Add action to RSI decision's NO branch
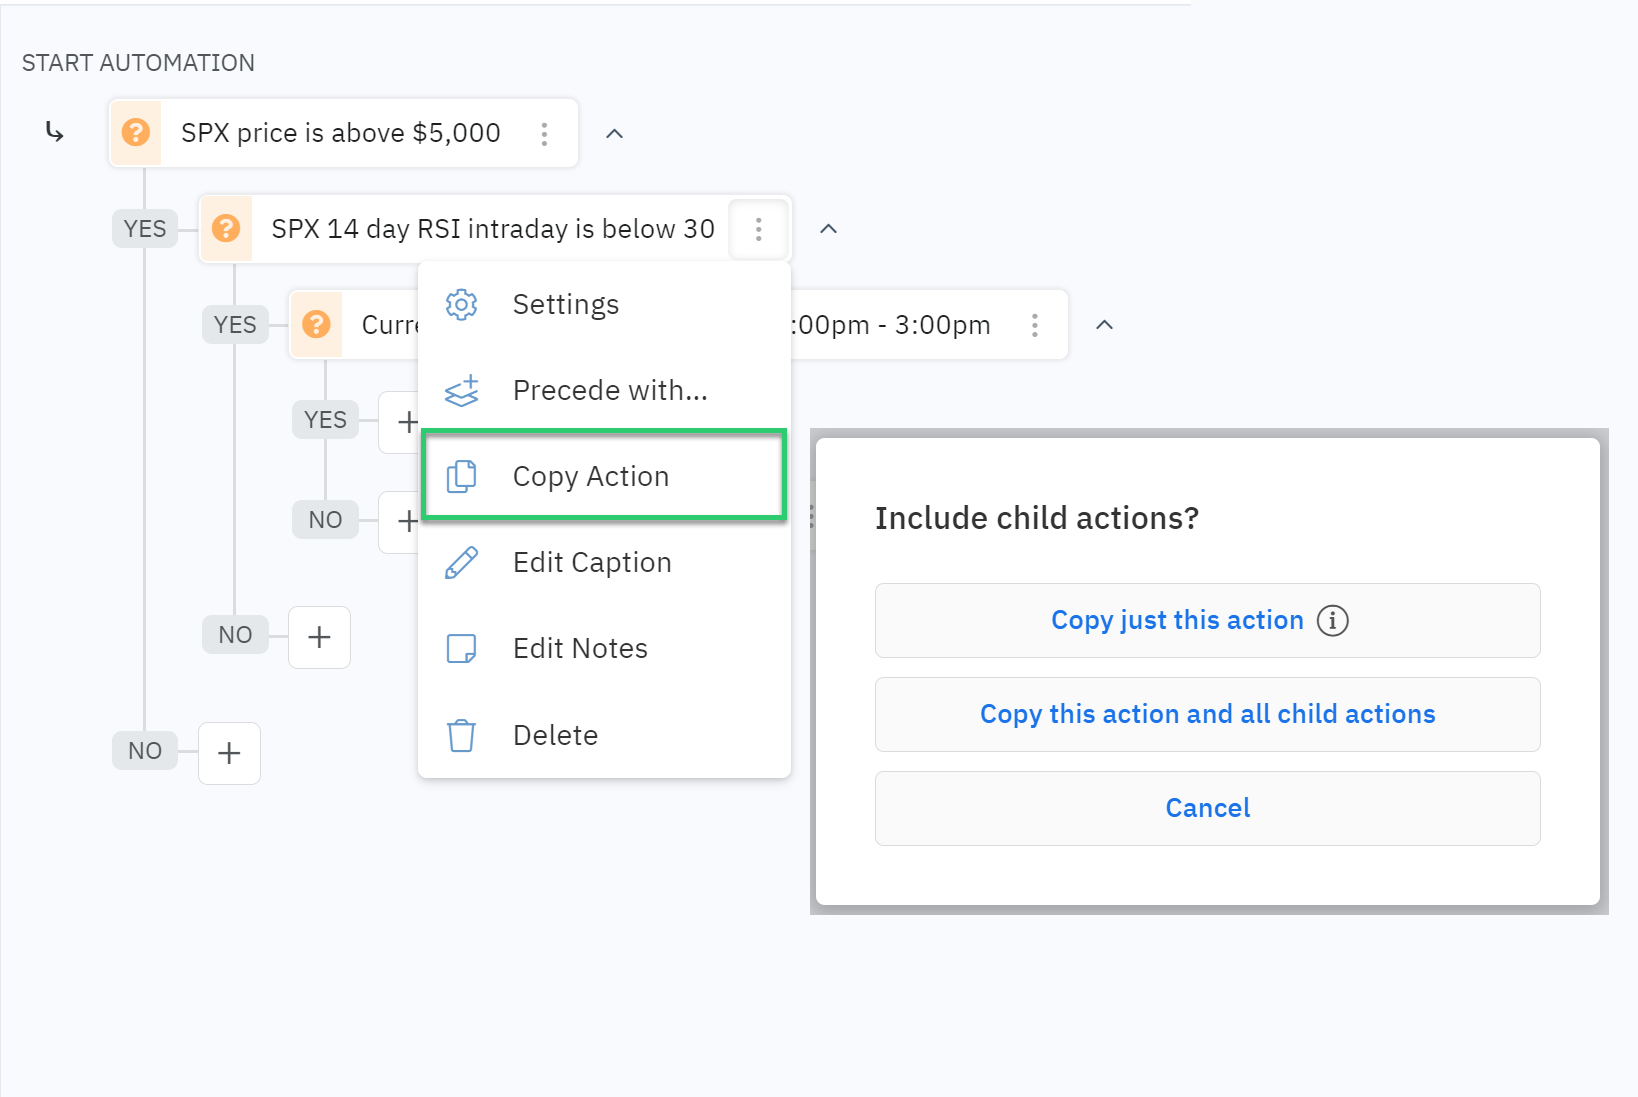 tap(319, 637)
